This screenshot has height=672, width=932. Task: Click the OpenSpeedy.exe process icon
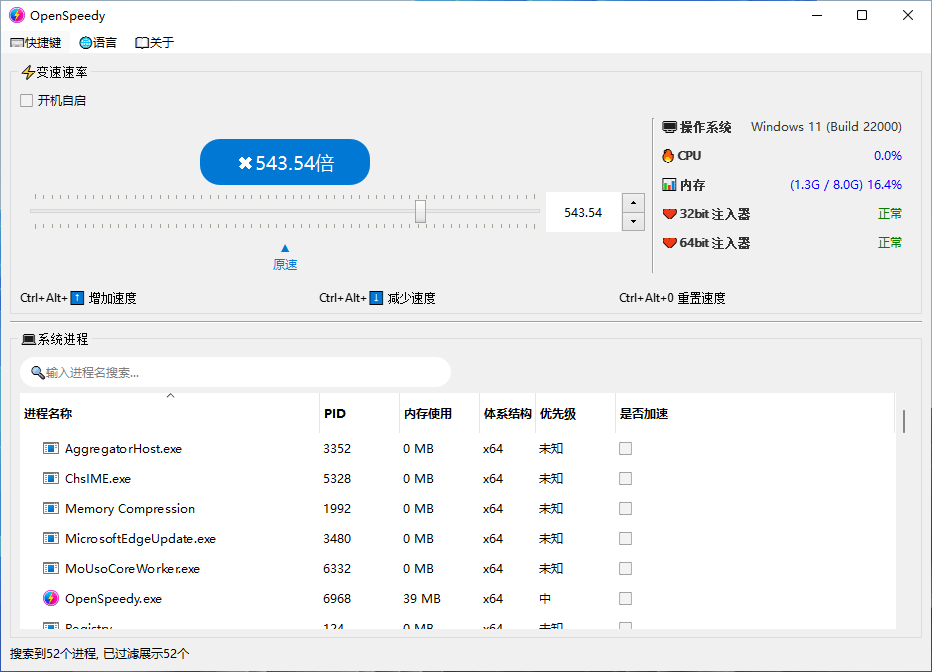coord(51,598)
